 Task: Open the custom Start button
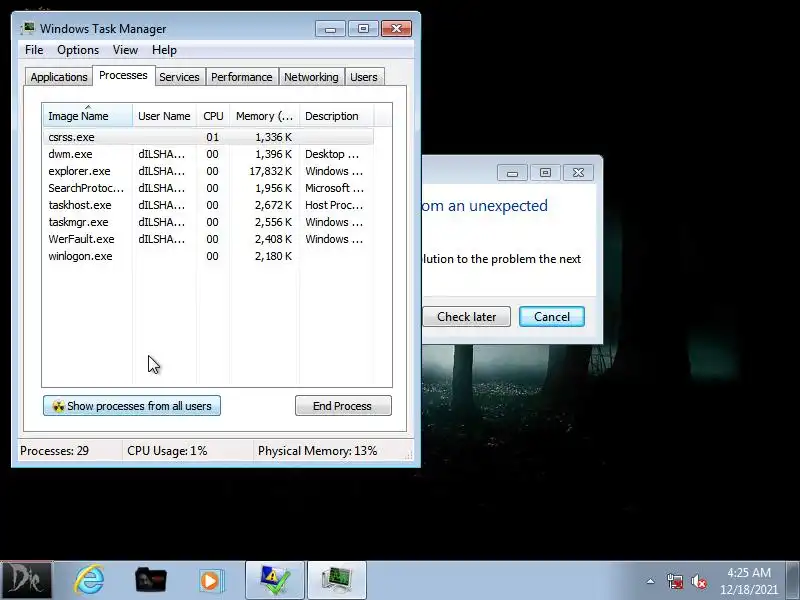pos(26,580)
